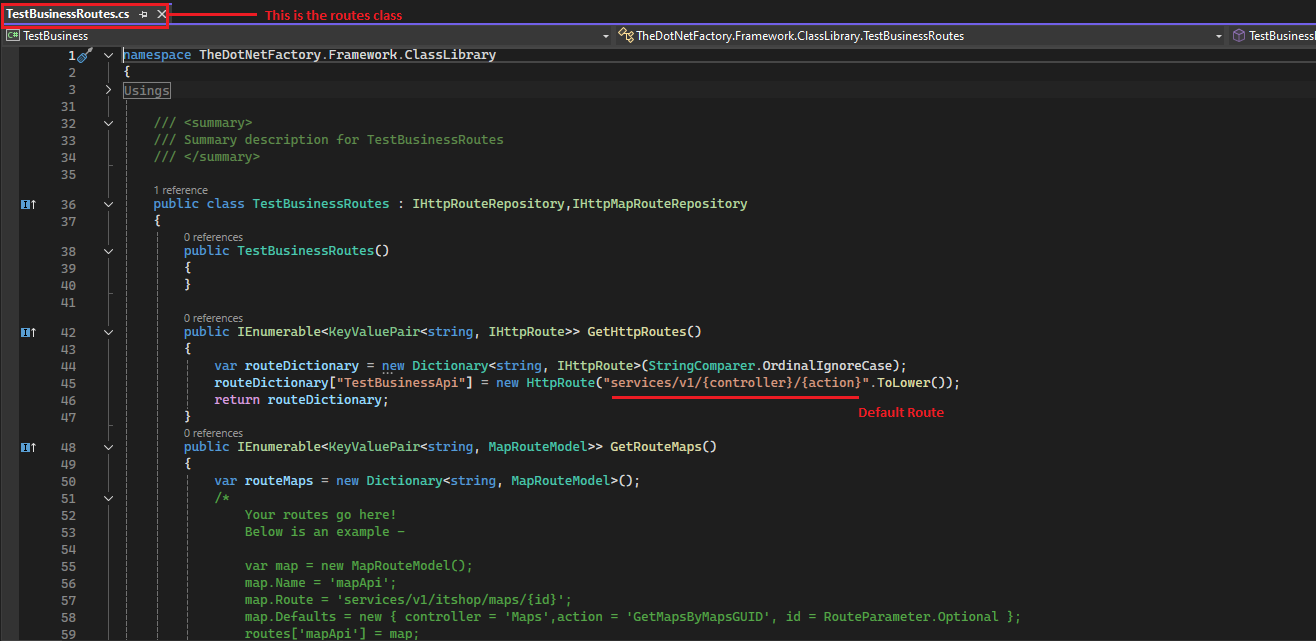
Task: Expand the collapsed Usings region chevron
Action: [x=108, y=90]
